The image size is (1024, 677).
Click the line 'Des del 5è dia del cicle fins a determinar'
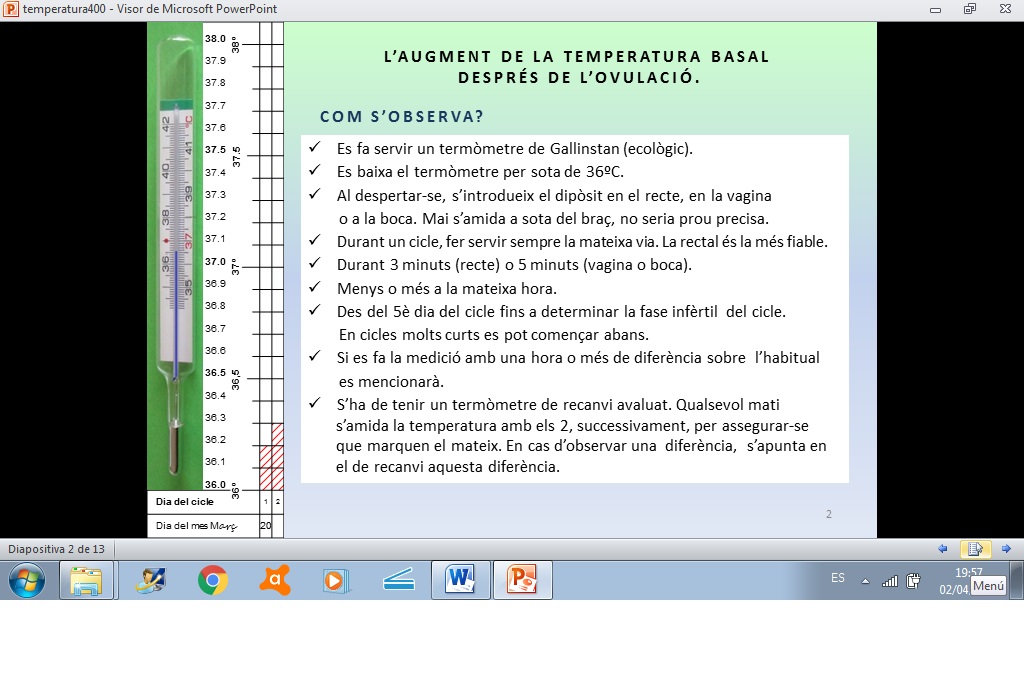pyautogui.click(x=561, y=312)
